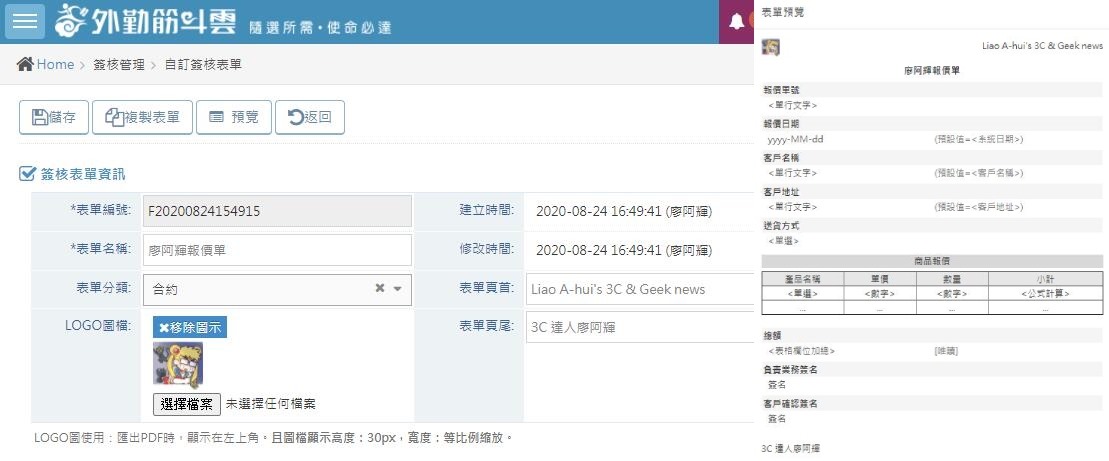Click the logo image in preview header
1109x461 pixels.
(x=770, y=47)
